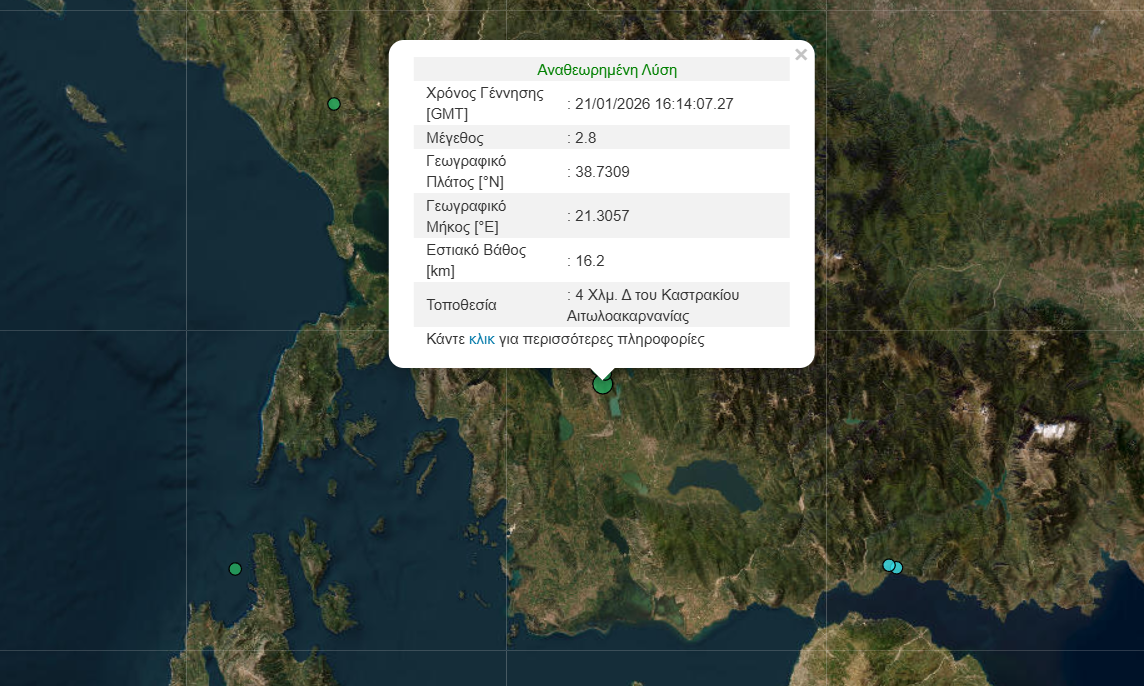Click the magnitude value 2.8
This screenshot has height=686, width=1144.
tap(586, 137)
